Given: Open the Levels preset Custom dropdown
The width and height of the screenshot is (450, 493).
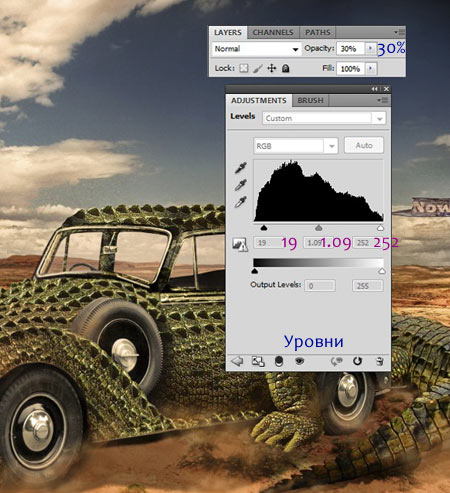Looking at the screenshot, I should (324, 118).
